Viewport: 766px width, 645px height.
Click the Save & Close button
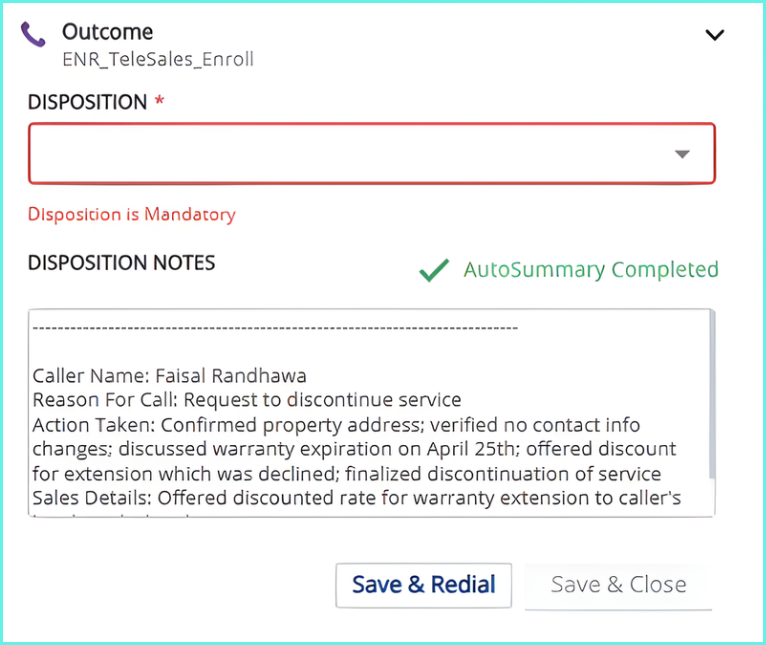pyautogui.click(x=618, y=585)
